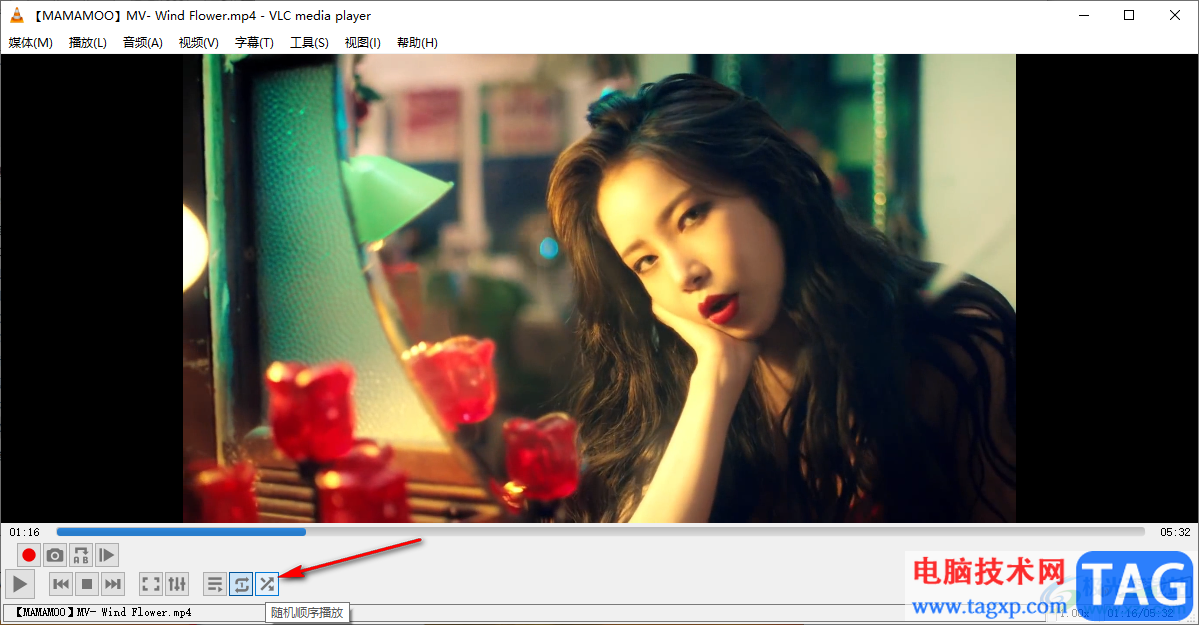
Task: Open the 工具(S) menu
Action: 310,43
